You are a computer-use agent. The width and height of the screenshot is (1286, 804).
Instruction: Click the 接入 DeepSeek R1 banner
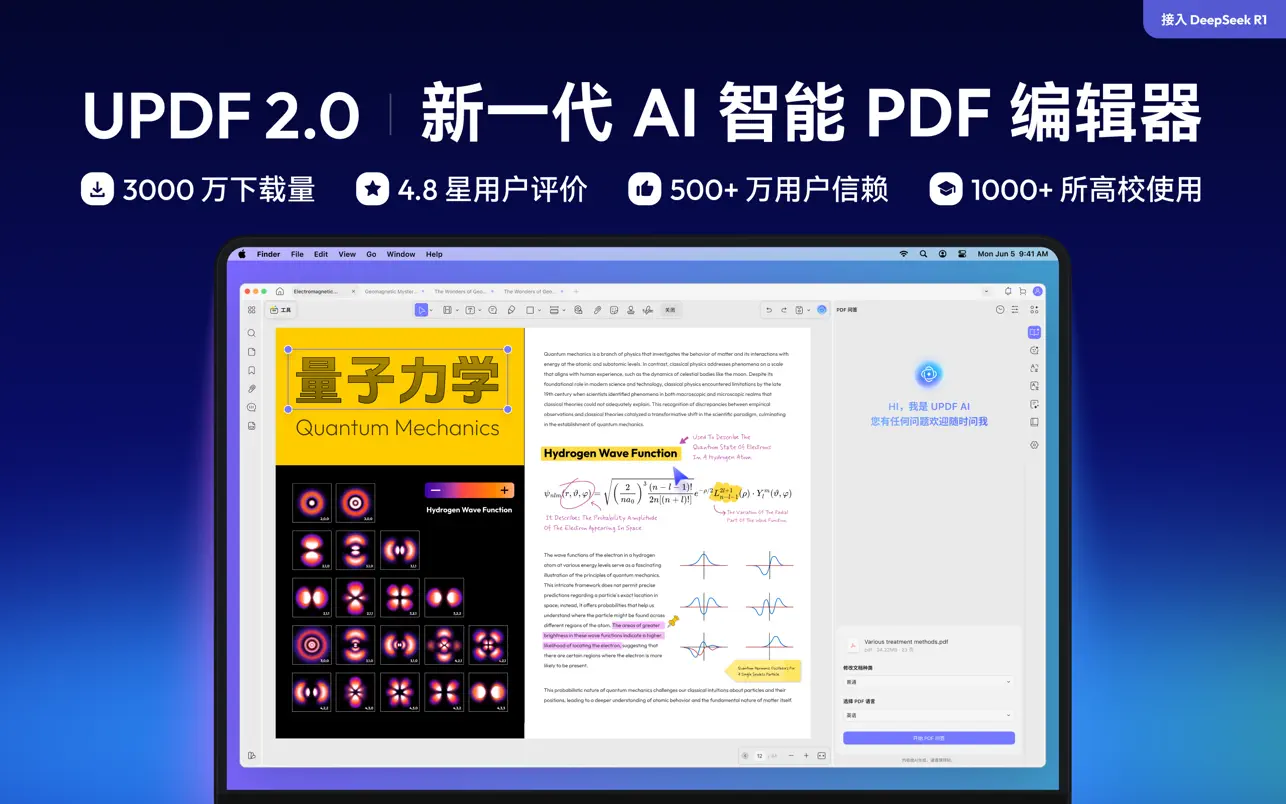point(1213,18)
